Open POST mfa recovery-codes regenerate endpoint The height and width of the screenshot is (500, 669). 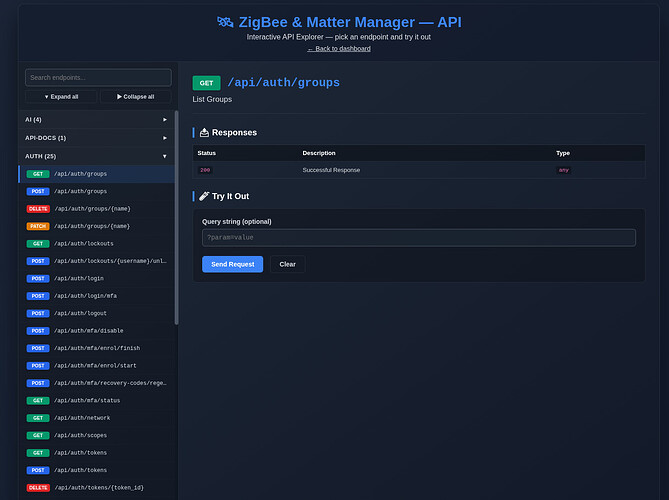point(96,383)
